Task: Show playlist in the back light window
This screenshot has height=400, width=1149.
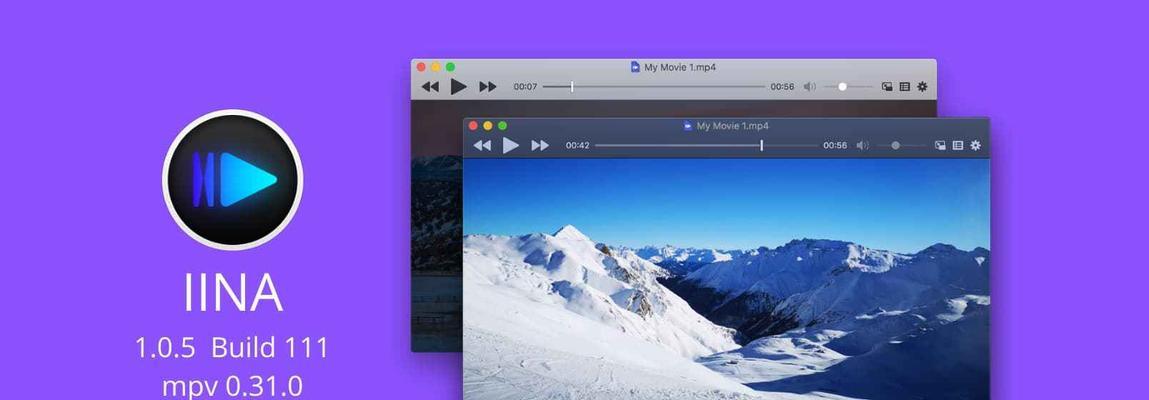Action: point(905,86)
